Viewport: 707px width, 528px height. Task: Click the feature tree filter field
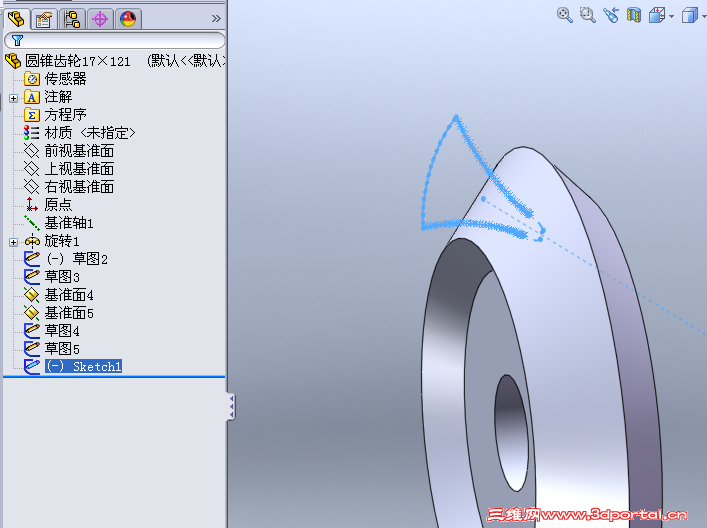[x=115, y=40]
